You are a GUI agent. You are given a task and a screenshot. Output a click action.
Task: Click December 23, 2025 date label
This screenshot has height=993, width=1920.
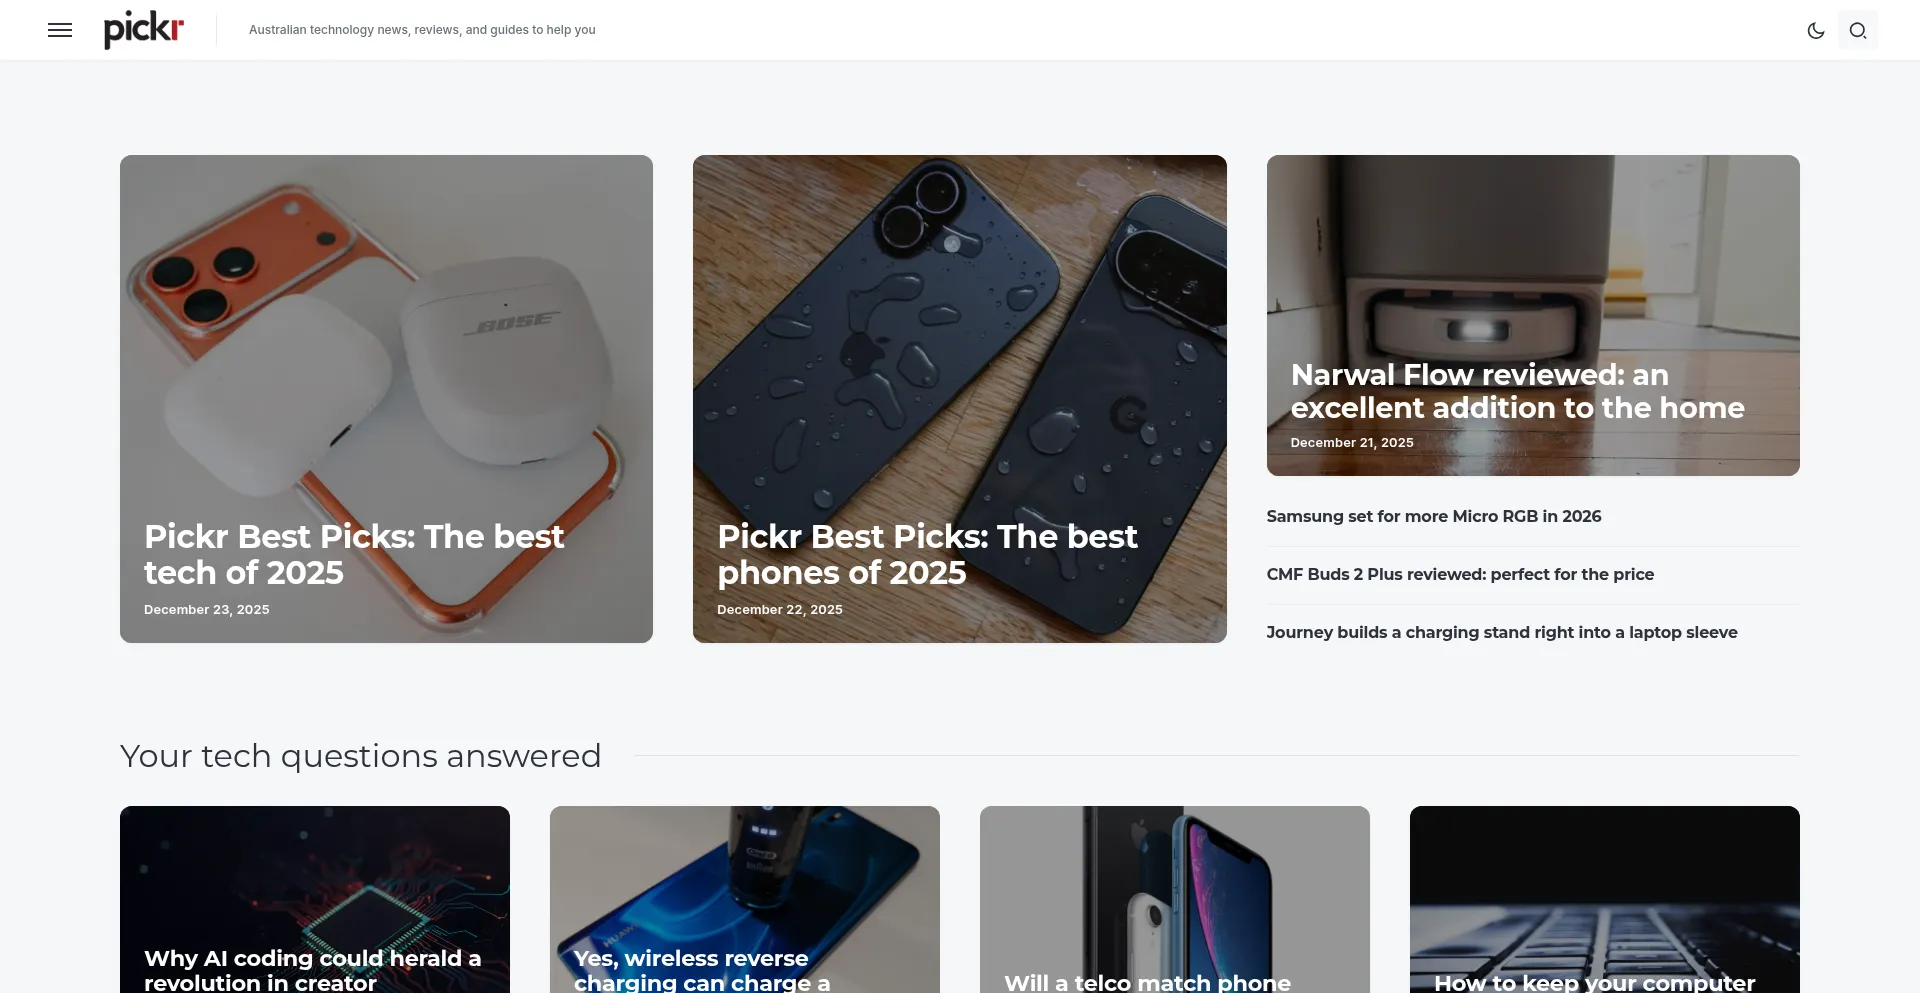pyautogui.click(x=207, y=609)
